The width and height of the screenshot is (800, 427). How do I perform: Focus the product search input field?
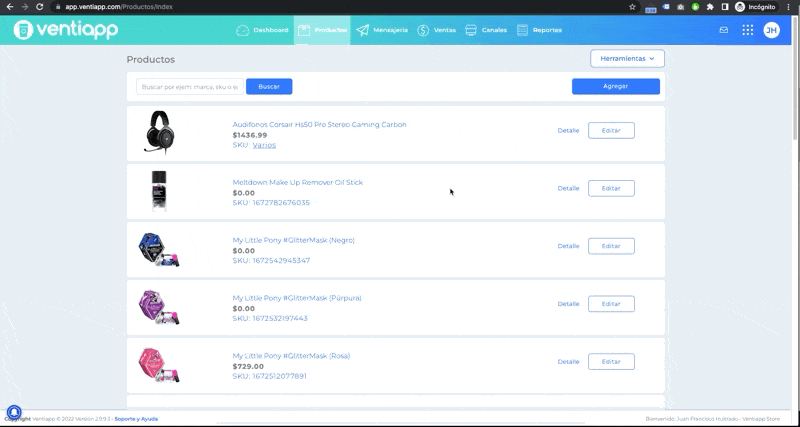coord(190,87)
